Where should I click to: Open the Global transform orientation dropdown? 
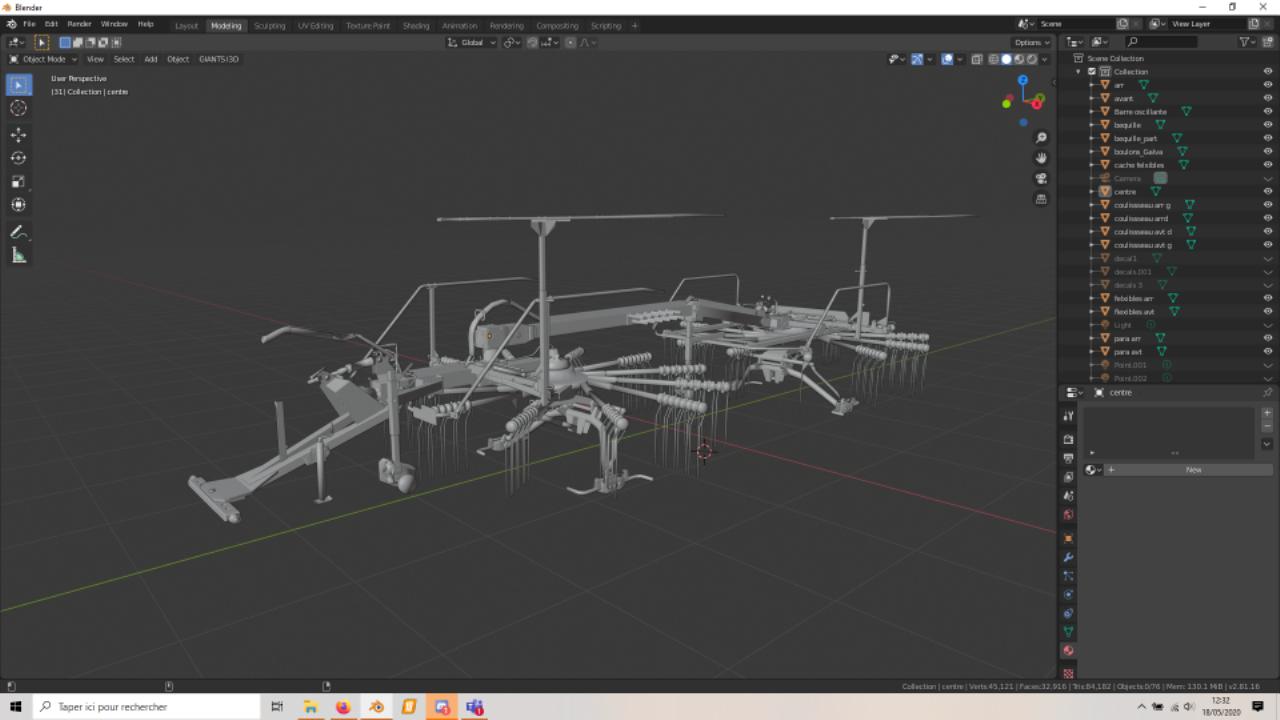(471, 42)
